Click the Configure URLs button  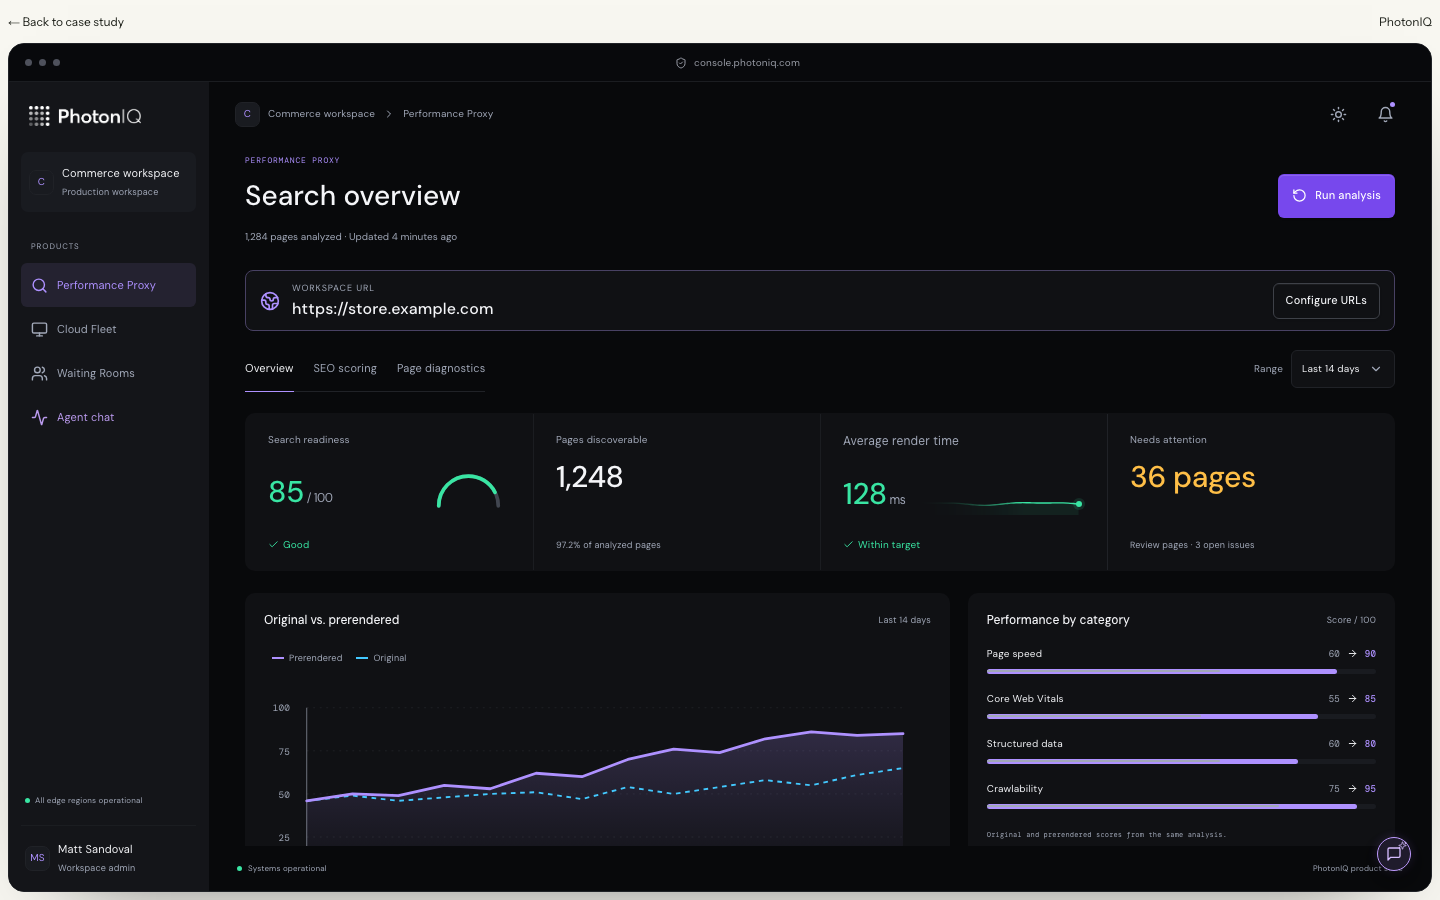tap(1326, 301)
